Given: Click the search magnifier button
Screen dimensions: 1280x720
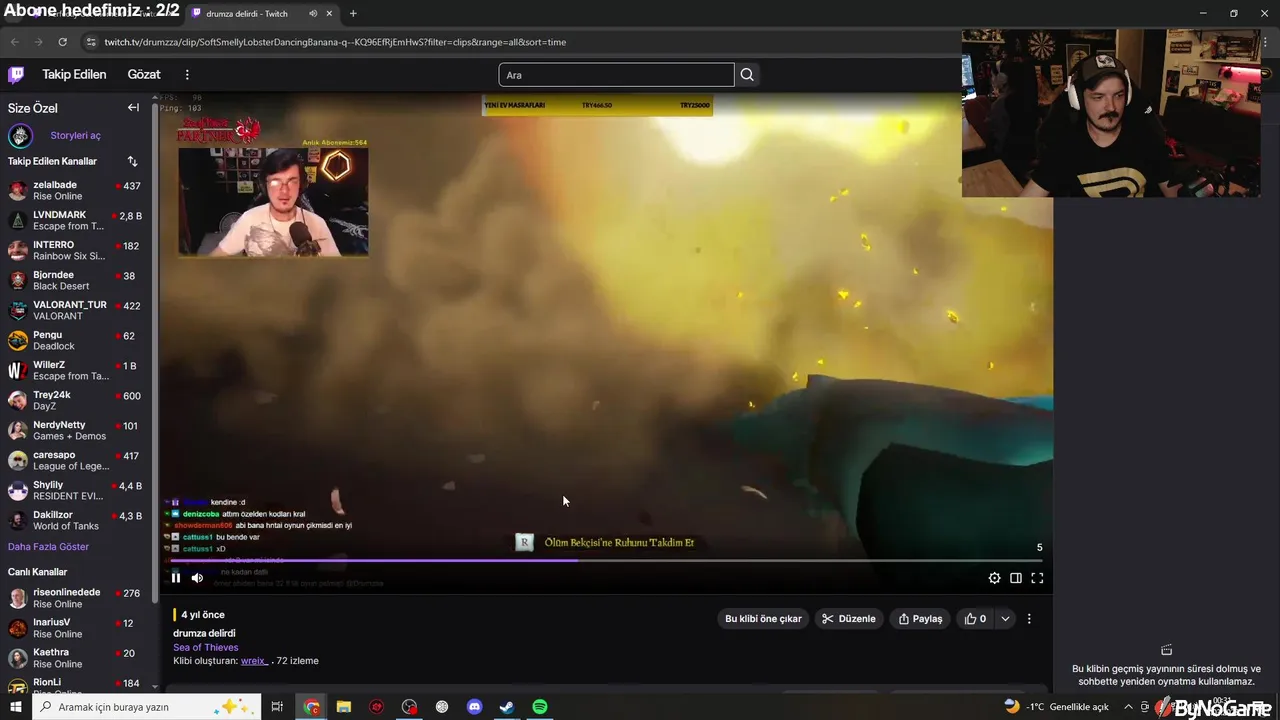Looking at the screenshot, I should 747,75.
